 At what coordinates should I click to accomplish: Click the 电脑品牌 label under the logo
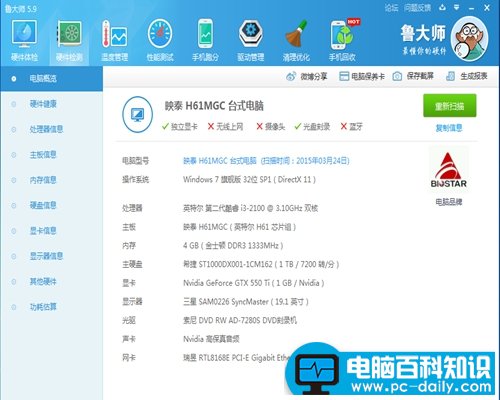coord(449,202)
